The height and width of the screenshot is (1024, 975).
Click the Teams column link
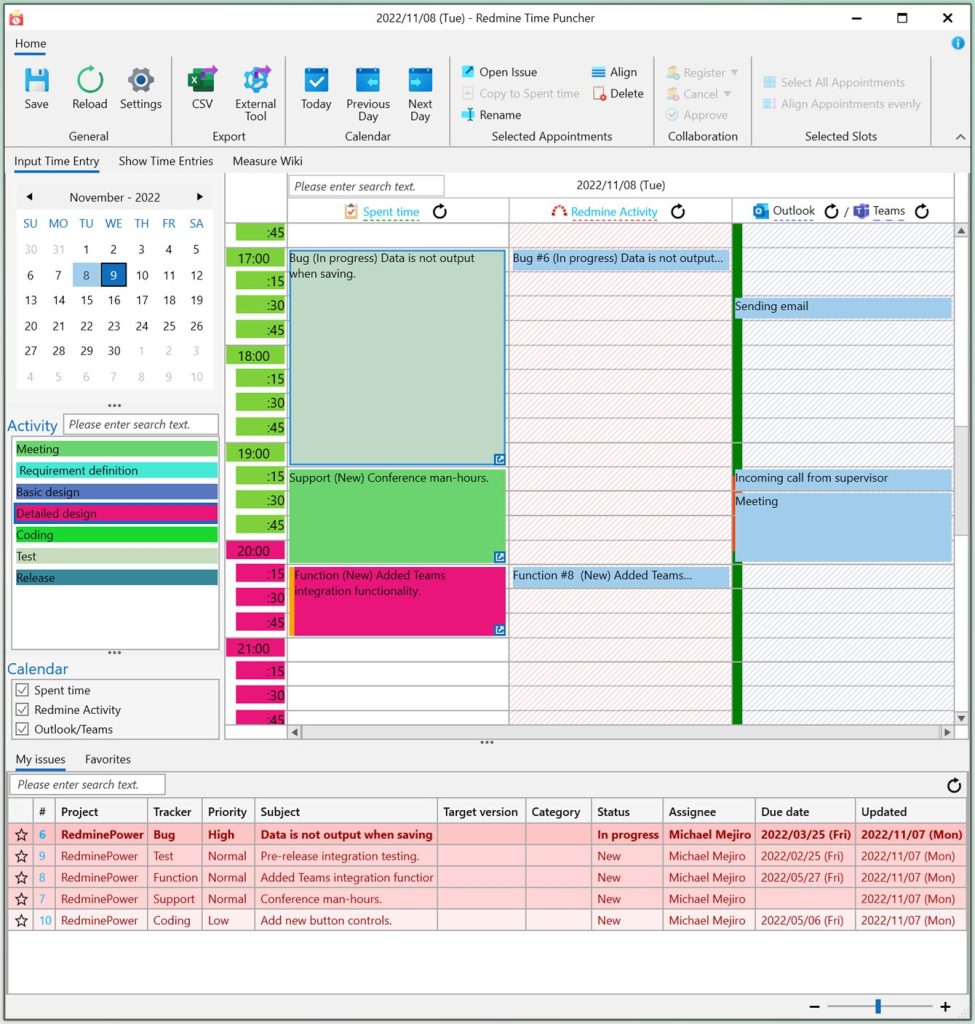point(889,211)
